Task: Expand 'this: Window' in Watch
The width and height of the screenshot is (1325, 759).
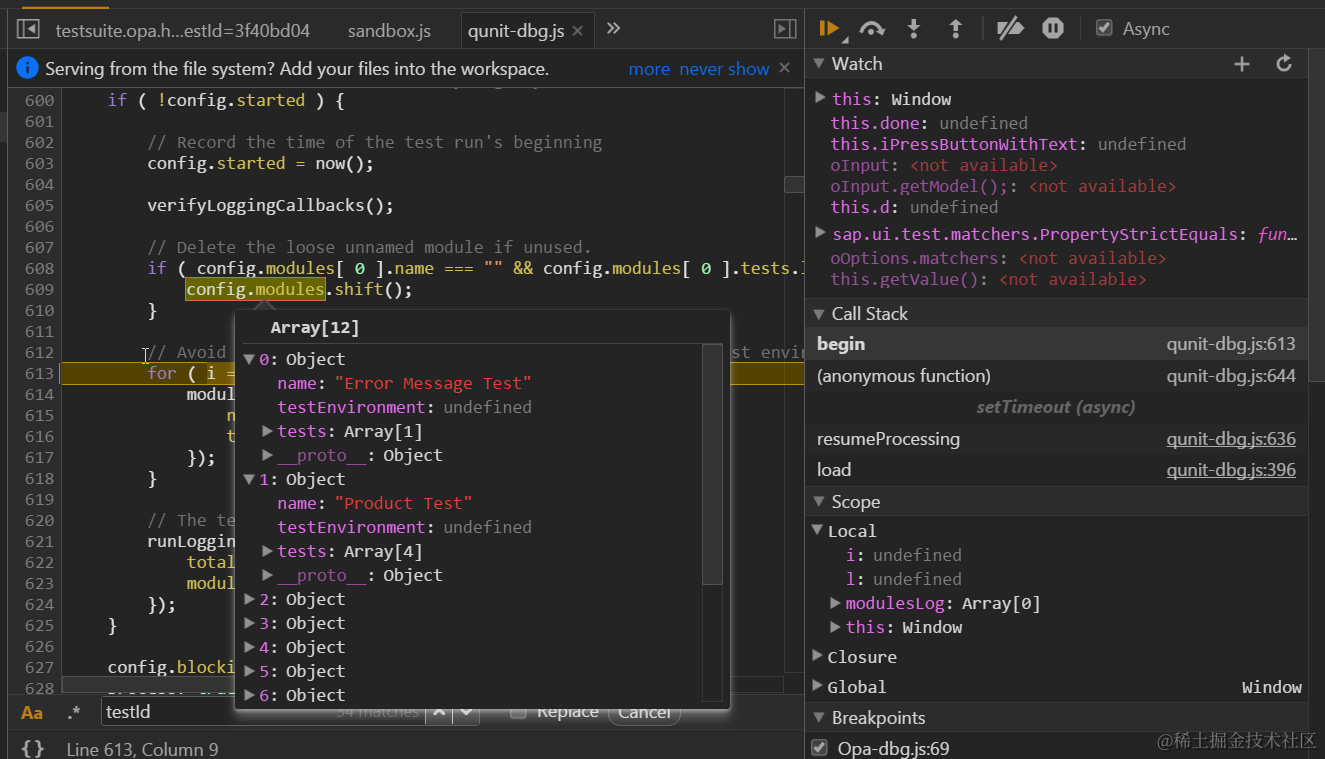Action: 820,98
